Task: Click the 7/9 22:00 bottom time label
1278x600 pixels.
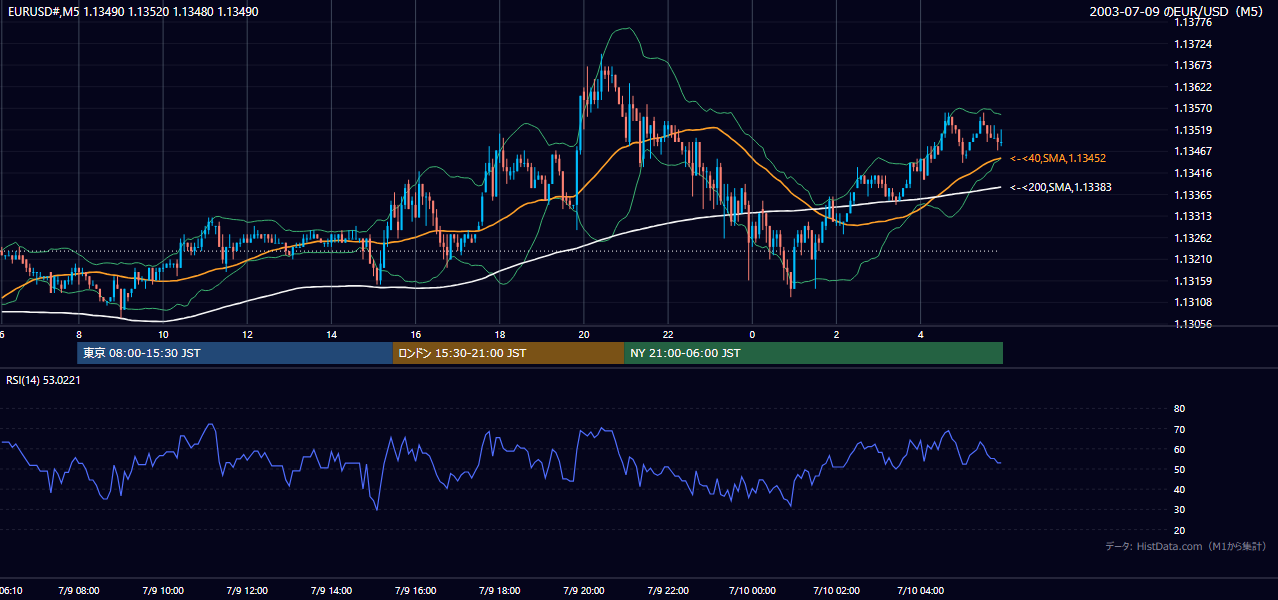Action: [668, 590]
